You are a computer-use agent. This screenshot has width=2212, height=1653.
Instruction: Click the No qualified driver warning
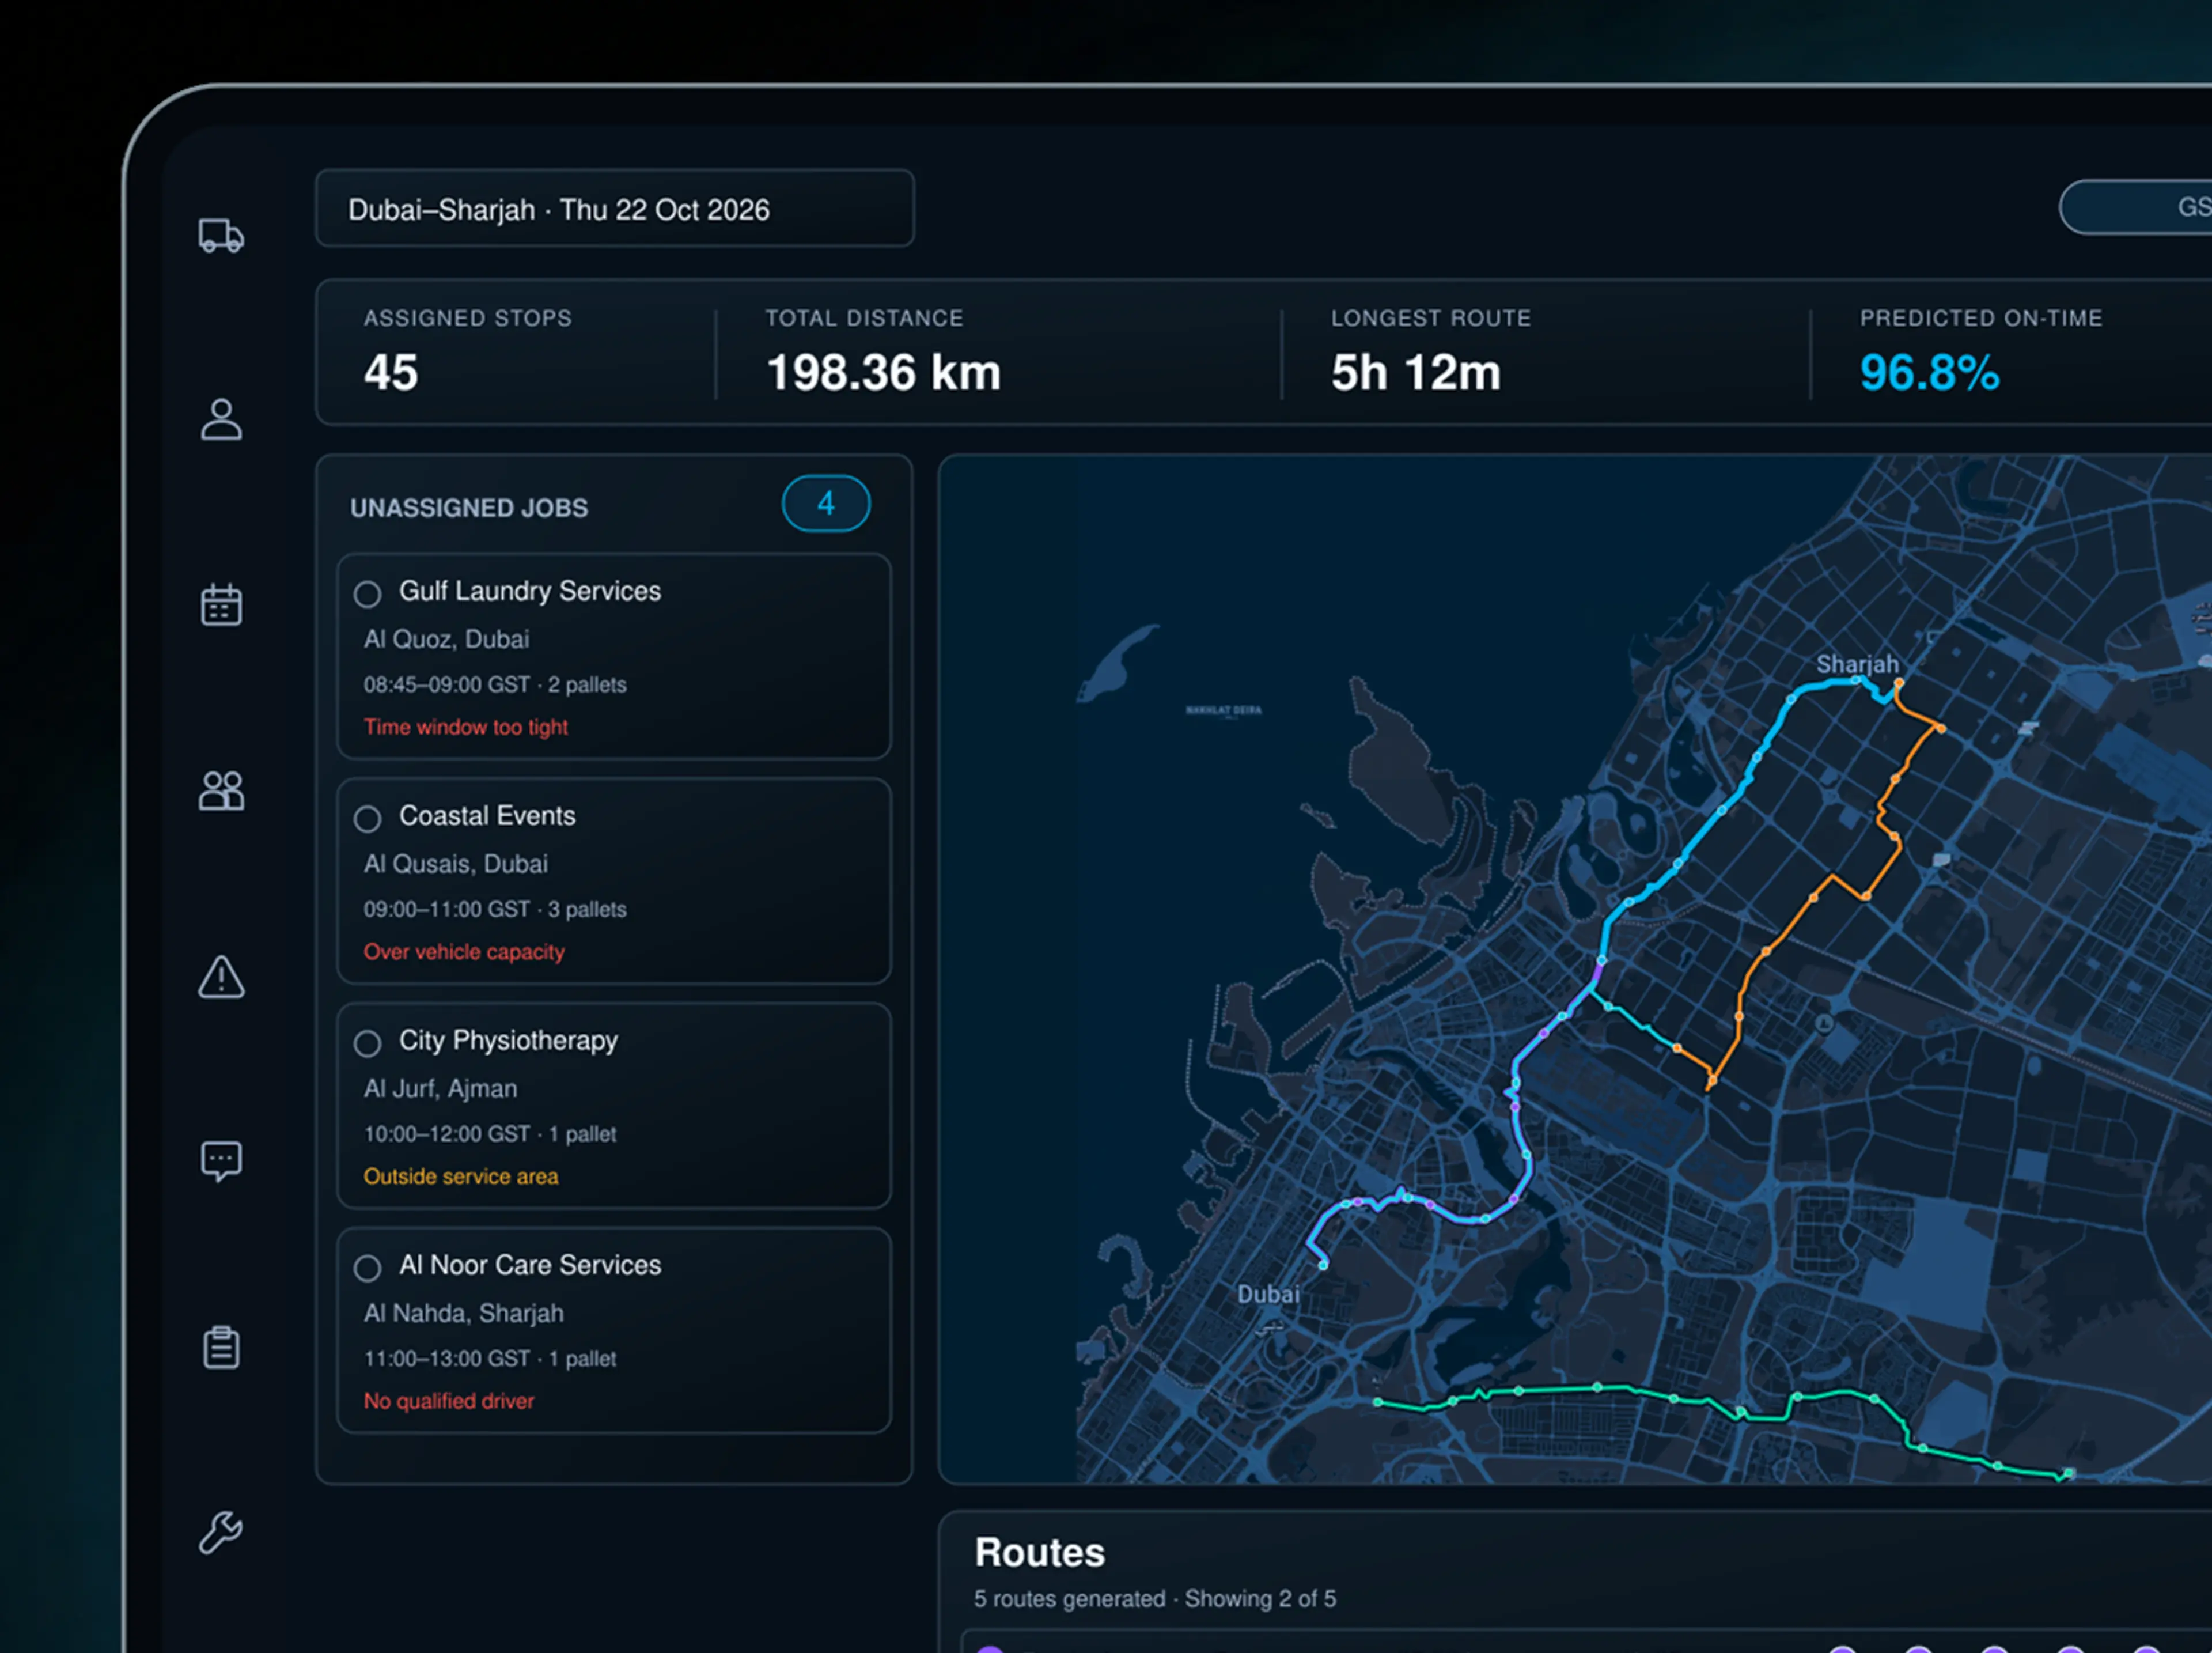448,1401
